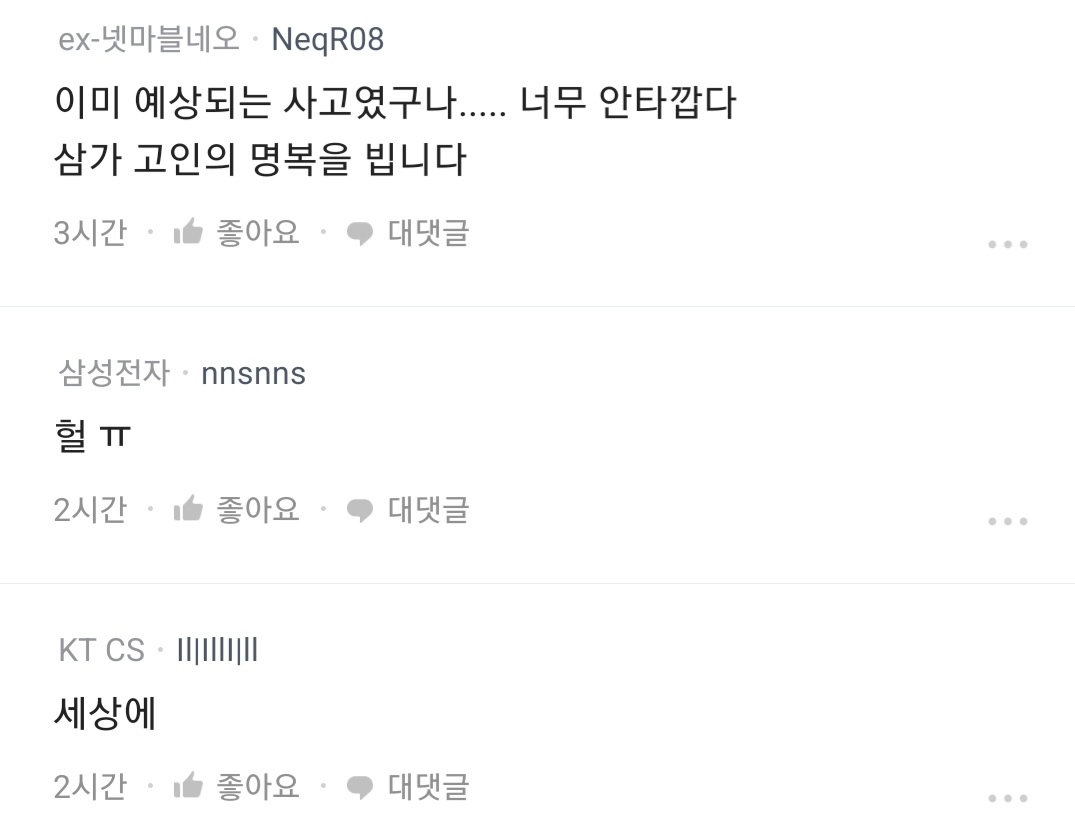1075x835 pixels.
Task: Tap 대댓글 reply under NeqR08's comment
Action: 428,233
